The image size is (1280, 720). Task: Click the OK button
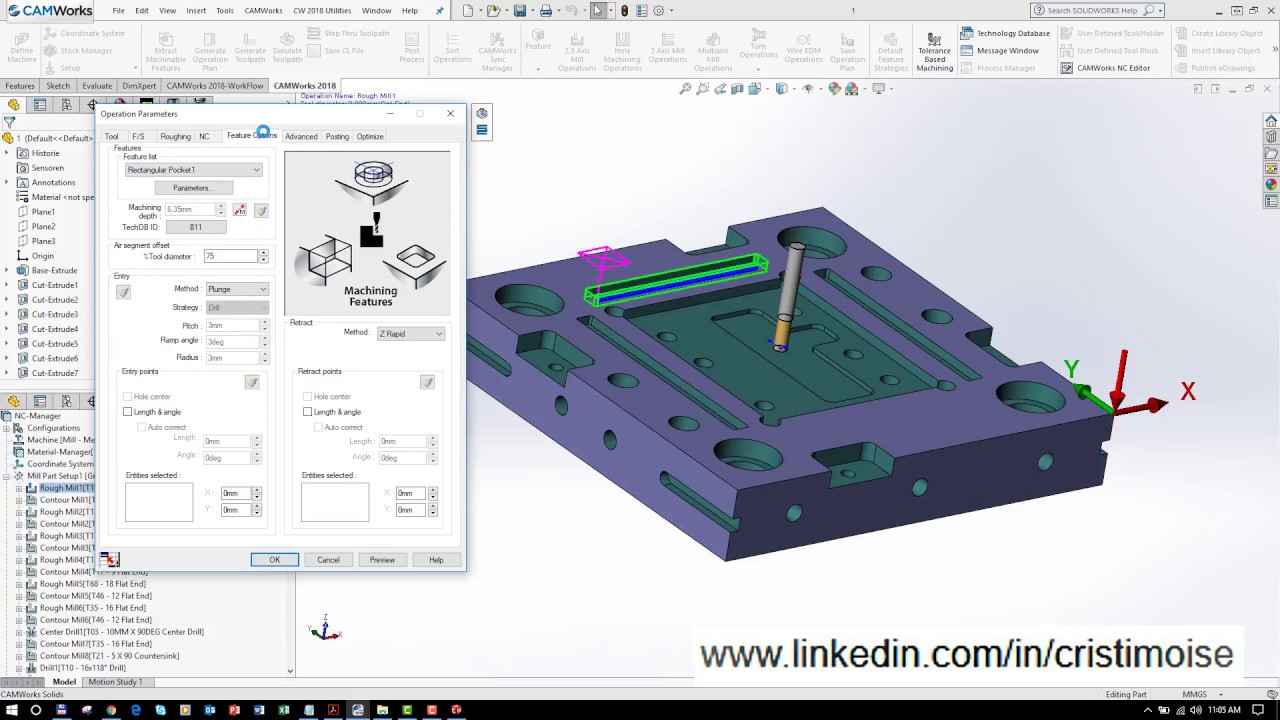(275, 560)
